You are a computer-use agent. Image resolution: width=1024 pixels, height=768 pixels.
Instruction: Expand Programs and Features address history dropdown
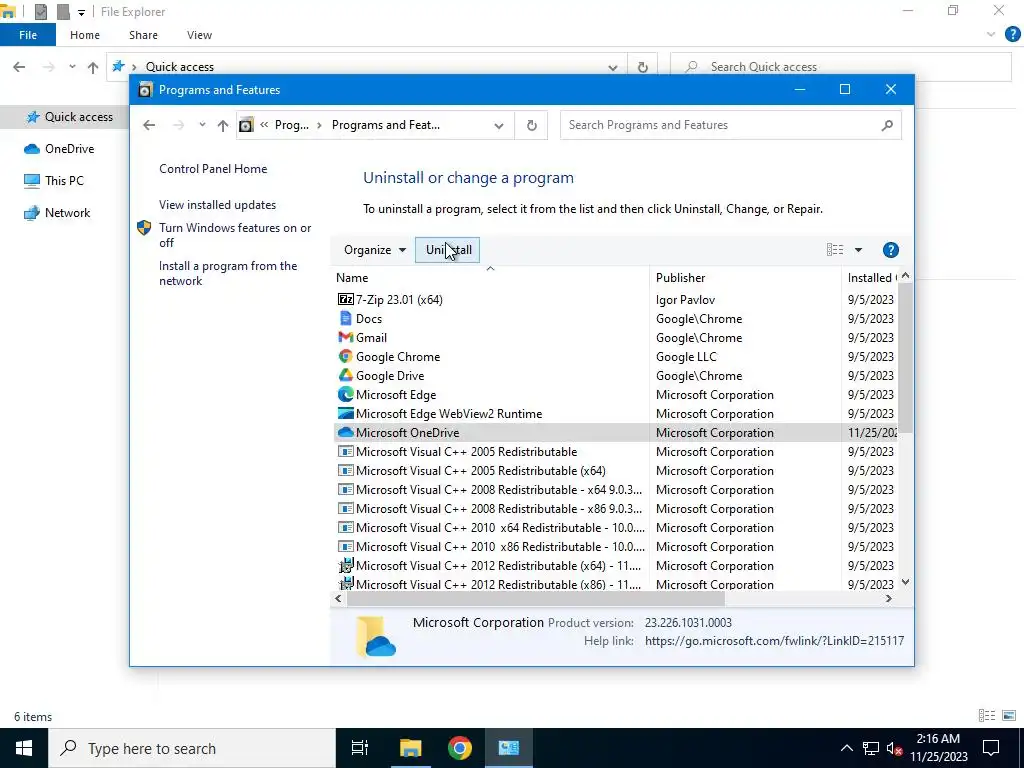click(499, 125)
